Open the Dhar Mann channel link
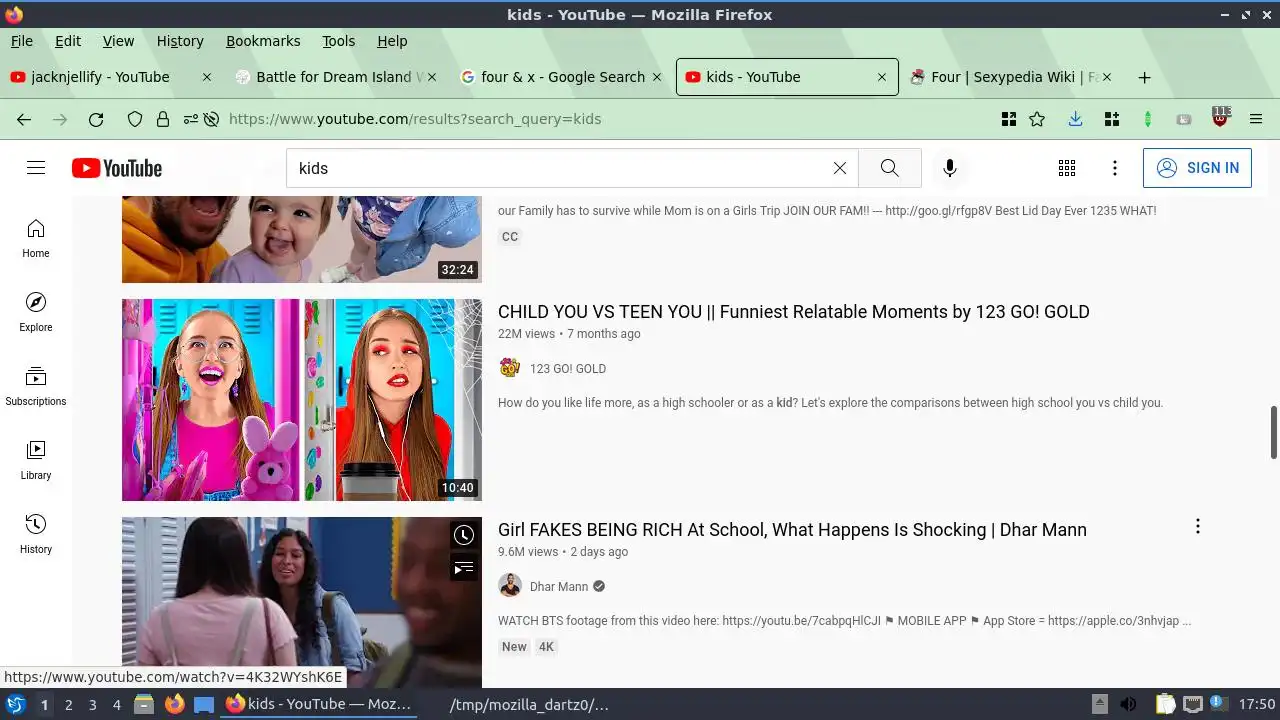This screenshot has height=720, width=1280. tap(559, 587)
